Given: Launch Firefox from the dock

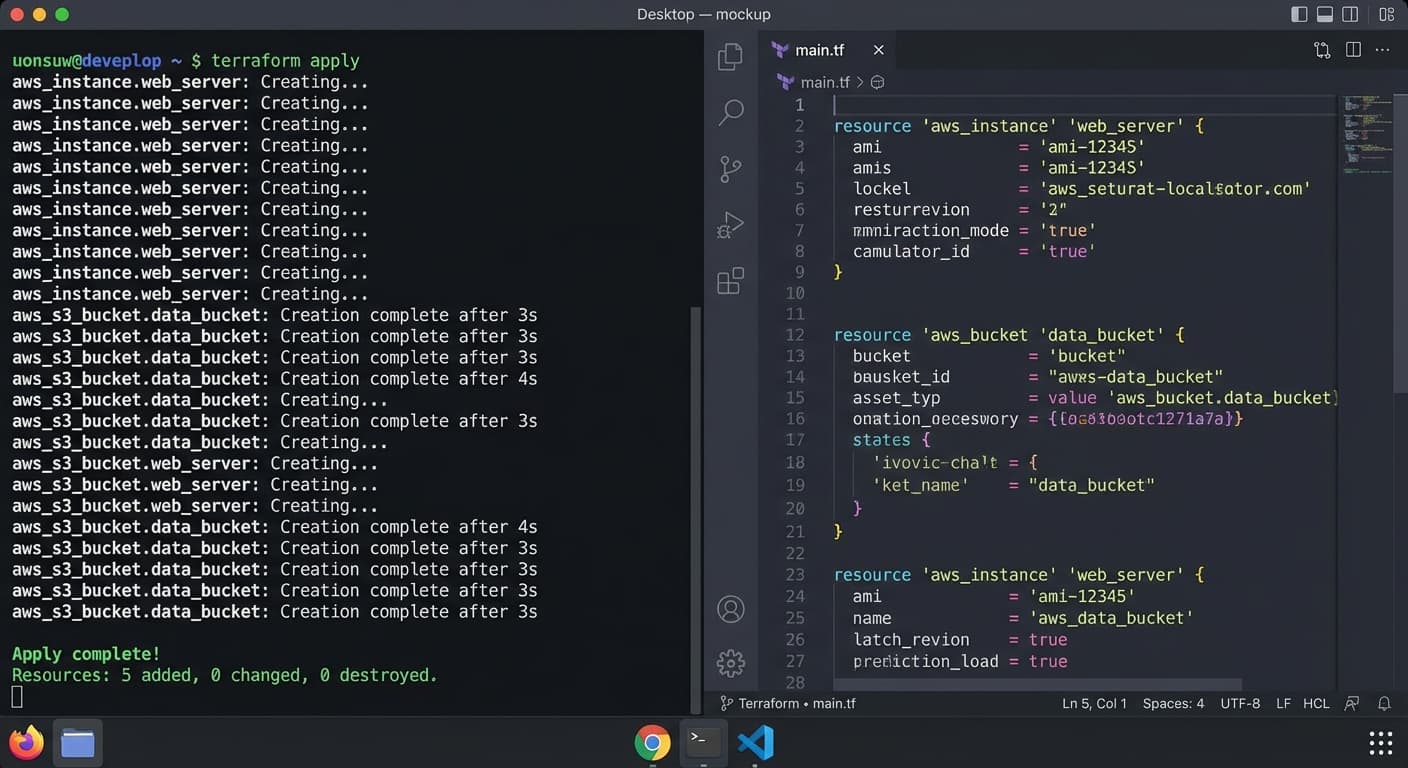Looking at the screenshot, I should pos(27,742).
